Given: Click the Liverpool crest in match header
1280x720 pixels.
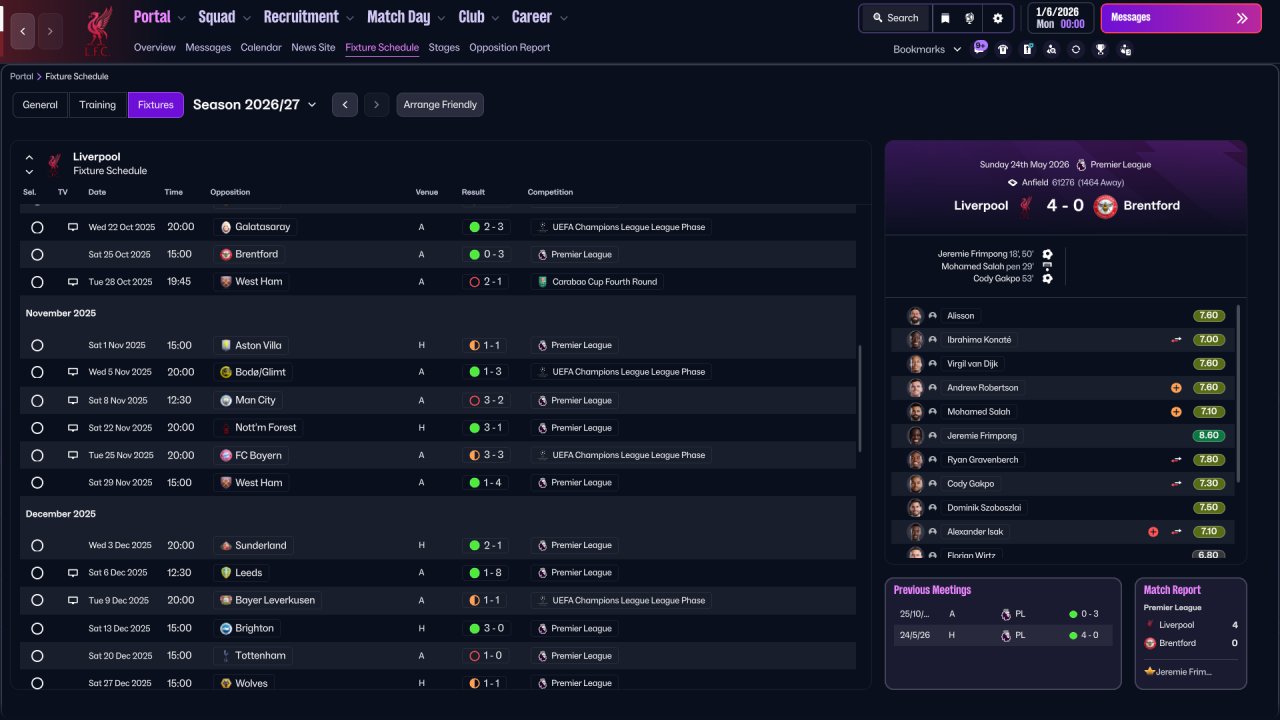Looking at the screenshot, I should coord(1025,206).
